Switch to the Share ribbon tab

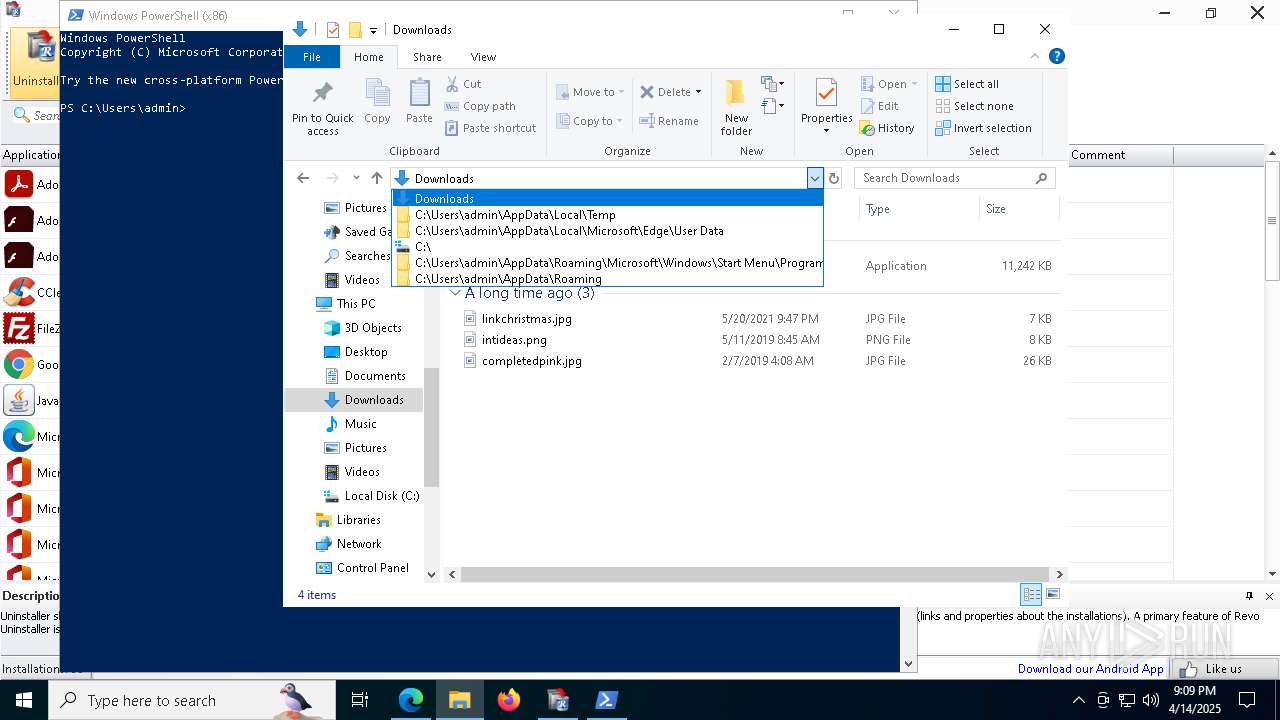(427, 57)
